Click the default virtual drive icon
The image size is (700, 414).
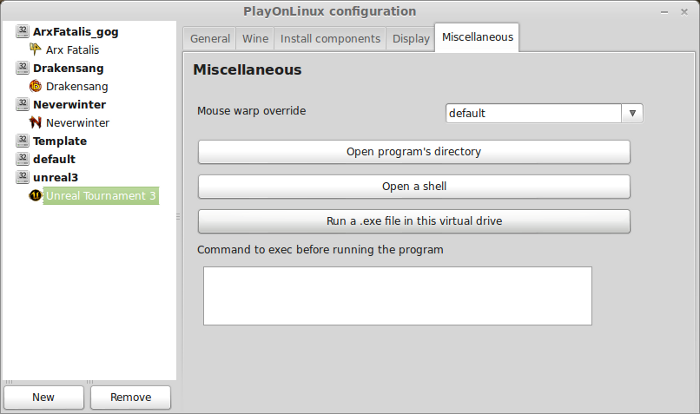click(22, 159)
